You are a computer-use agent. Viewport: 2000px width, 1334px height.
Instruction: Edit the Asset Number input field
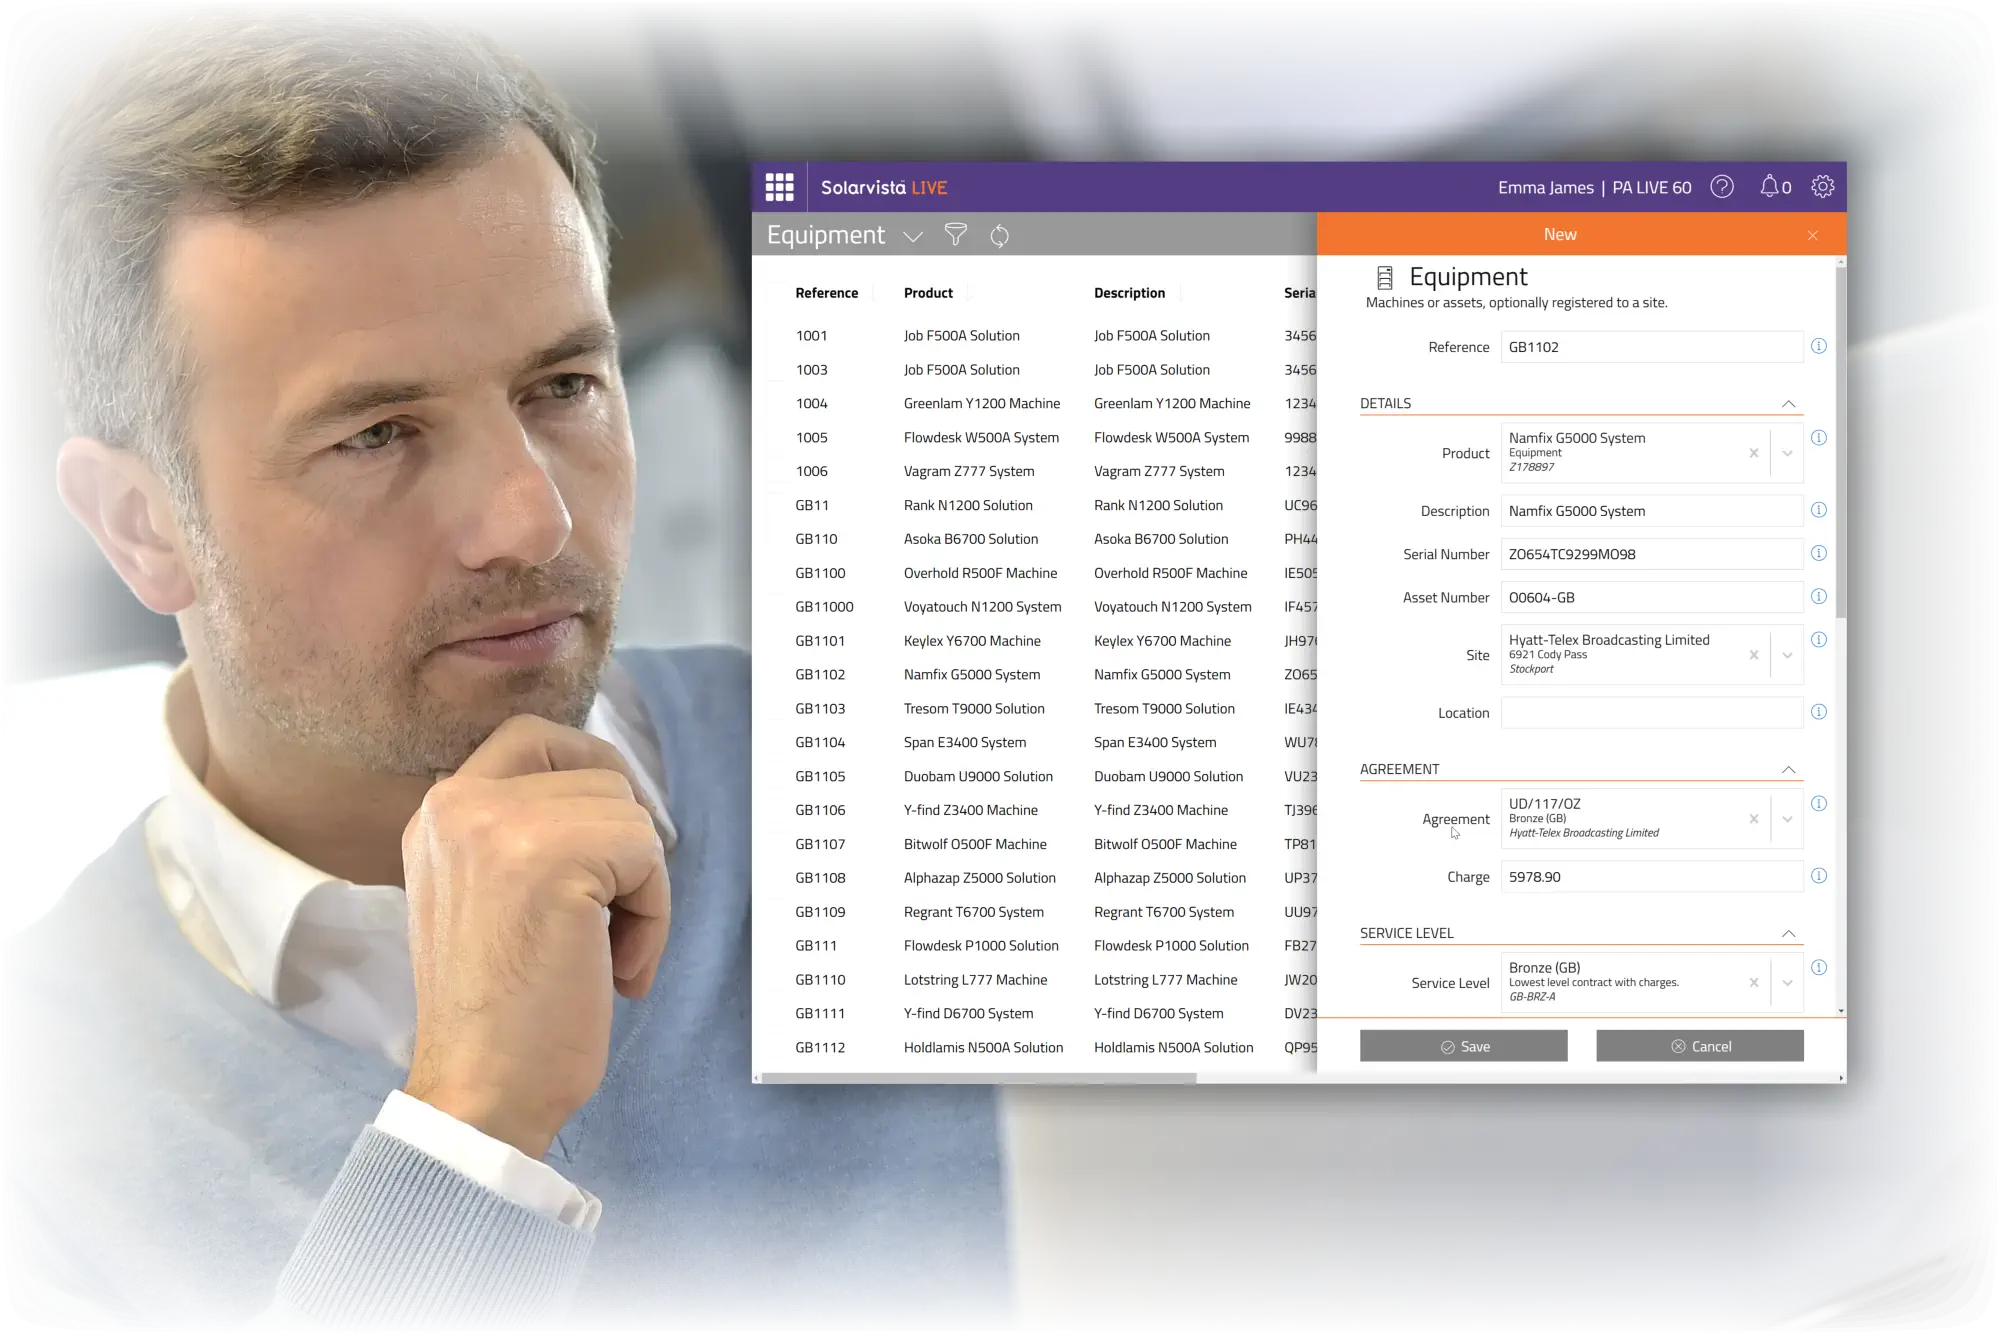[x=1652, y=597]
